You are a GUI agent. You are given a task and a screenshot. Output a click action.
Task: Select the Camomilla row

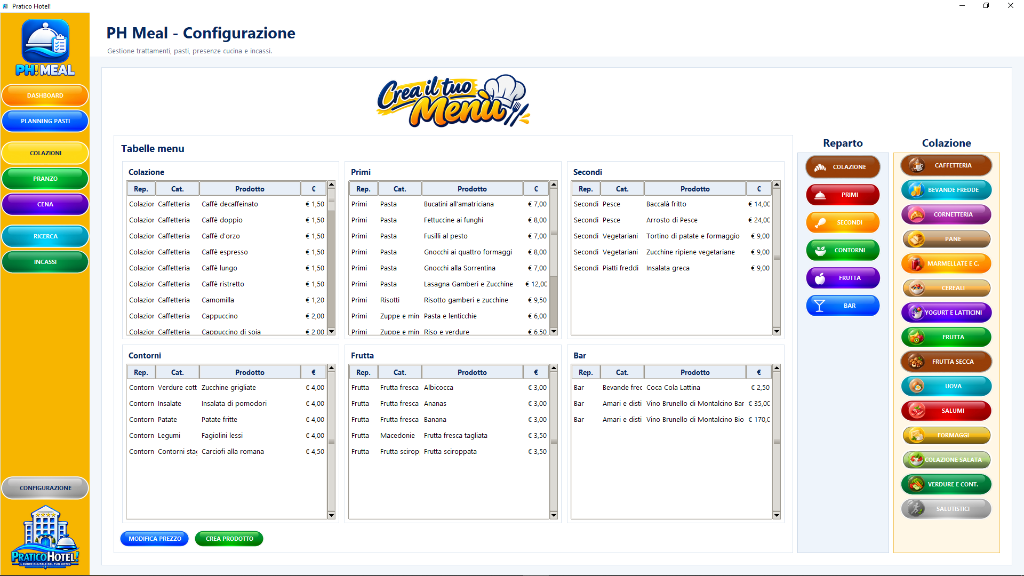tap(227, 300)
